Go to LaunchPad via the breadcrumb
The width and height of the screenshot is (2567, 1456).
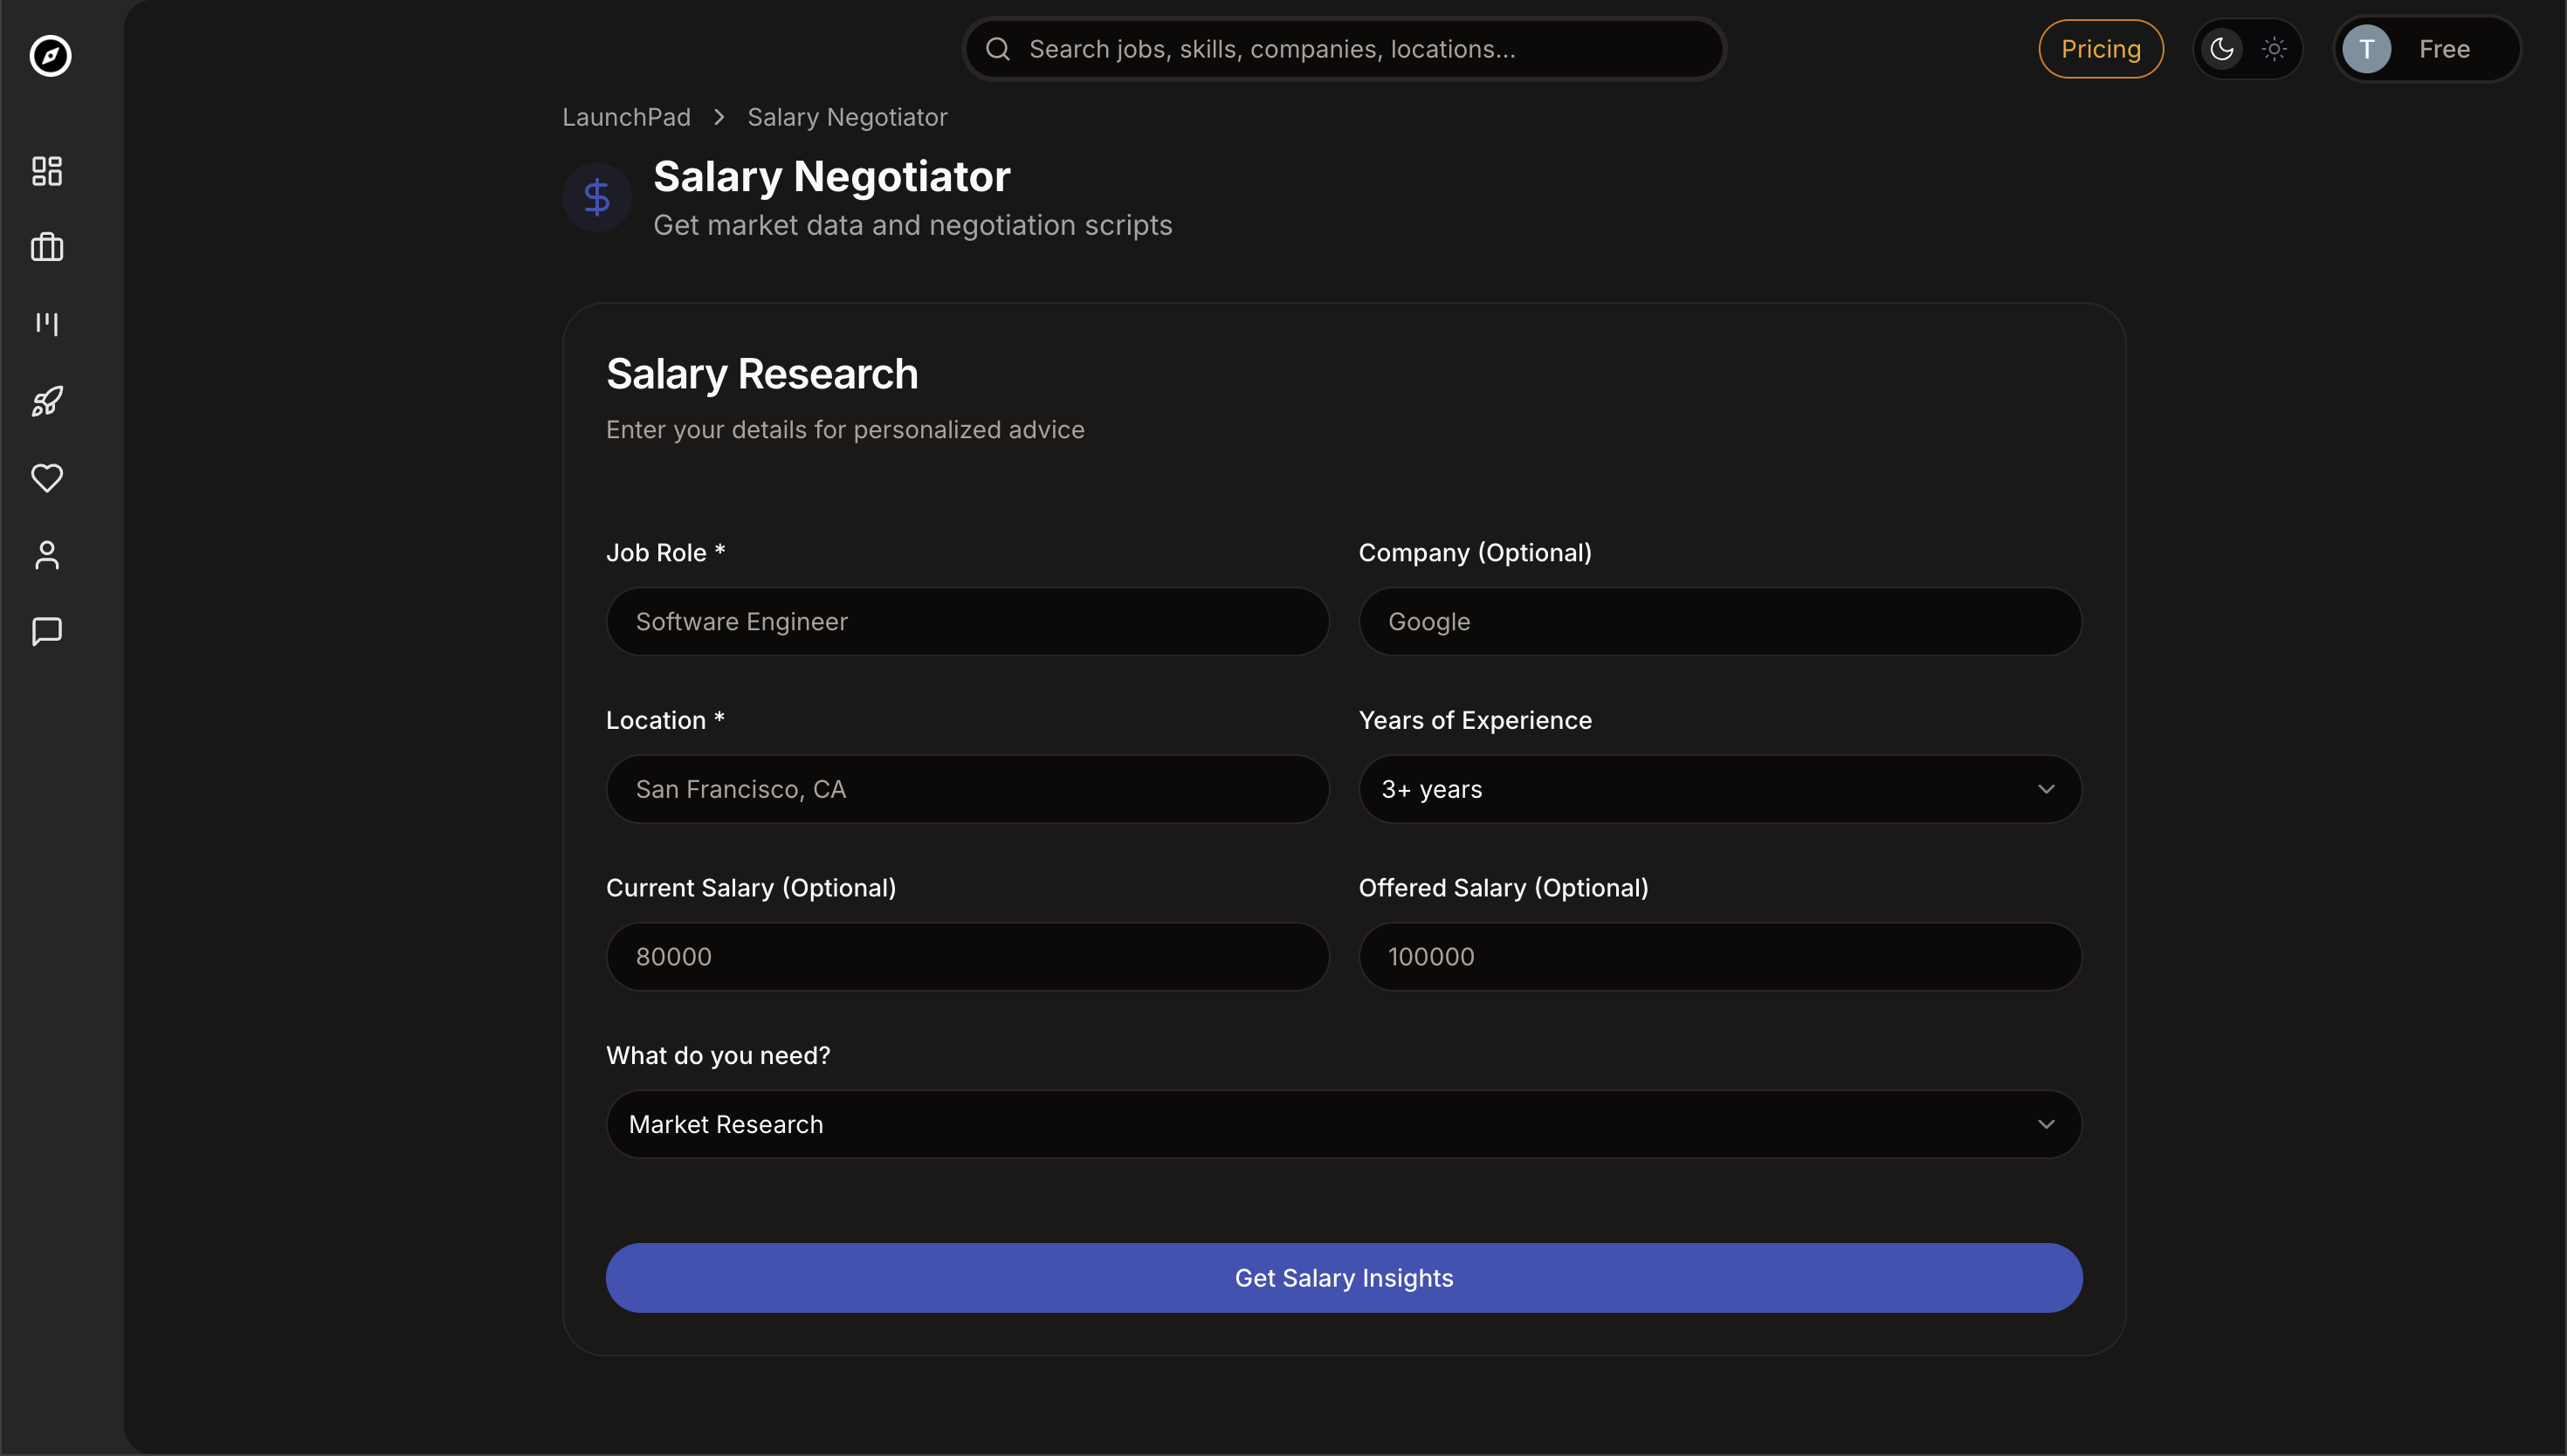coord(626,117)
